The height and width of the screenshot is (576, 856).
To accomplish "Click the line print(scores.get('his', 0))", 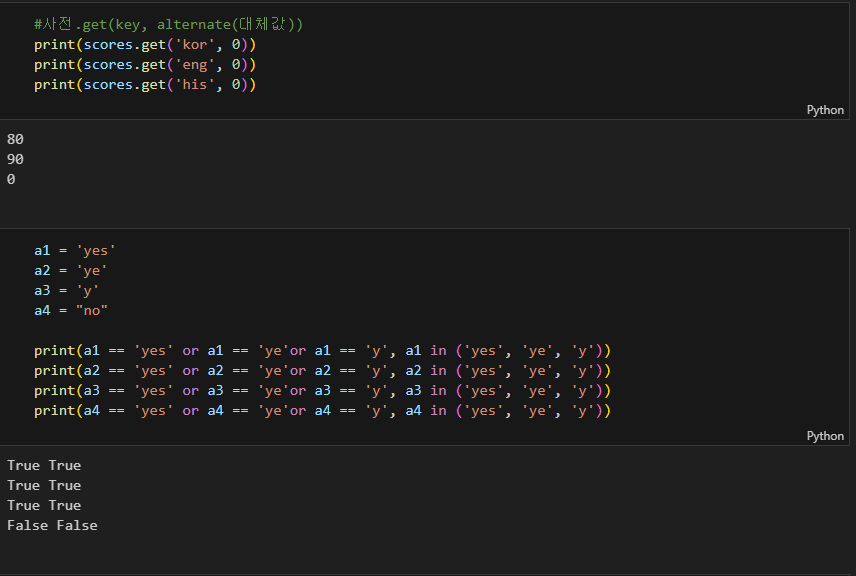I will 145,85.
